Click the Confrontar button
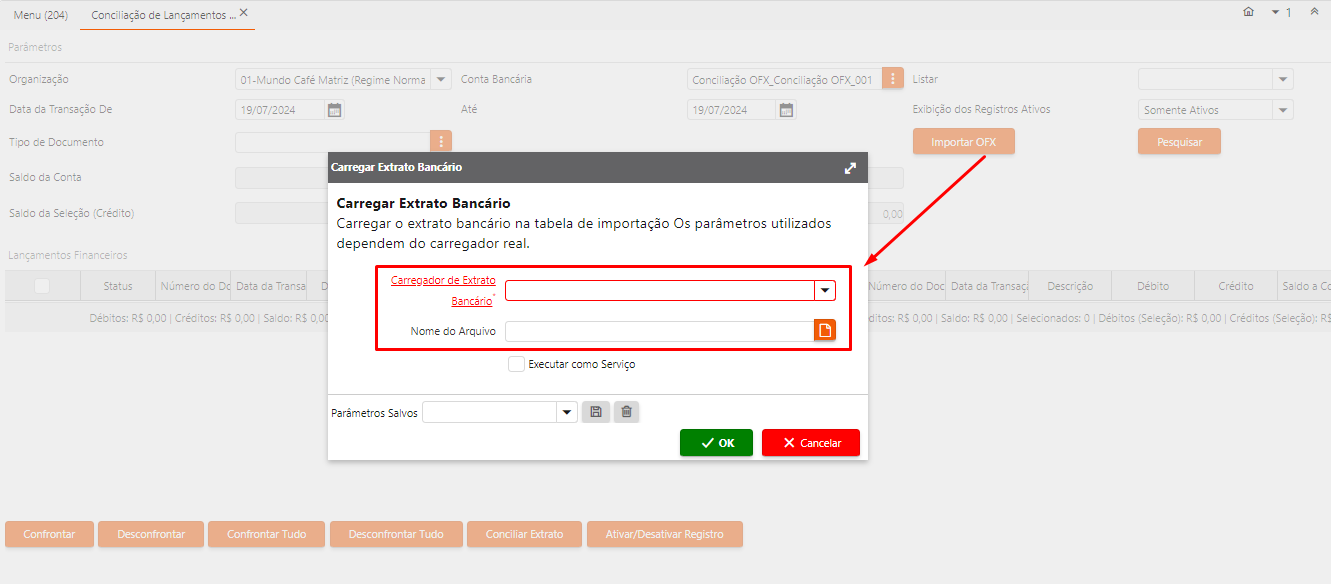This screenshot has height=587, width=1331. [49, 534]
